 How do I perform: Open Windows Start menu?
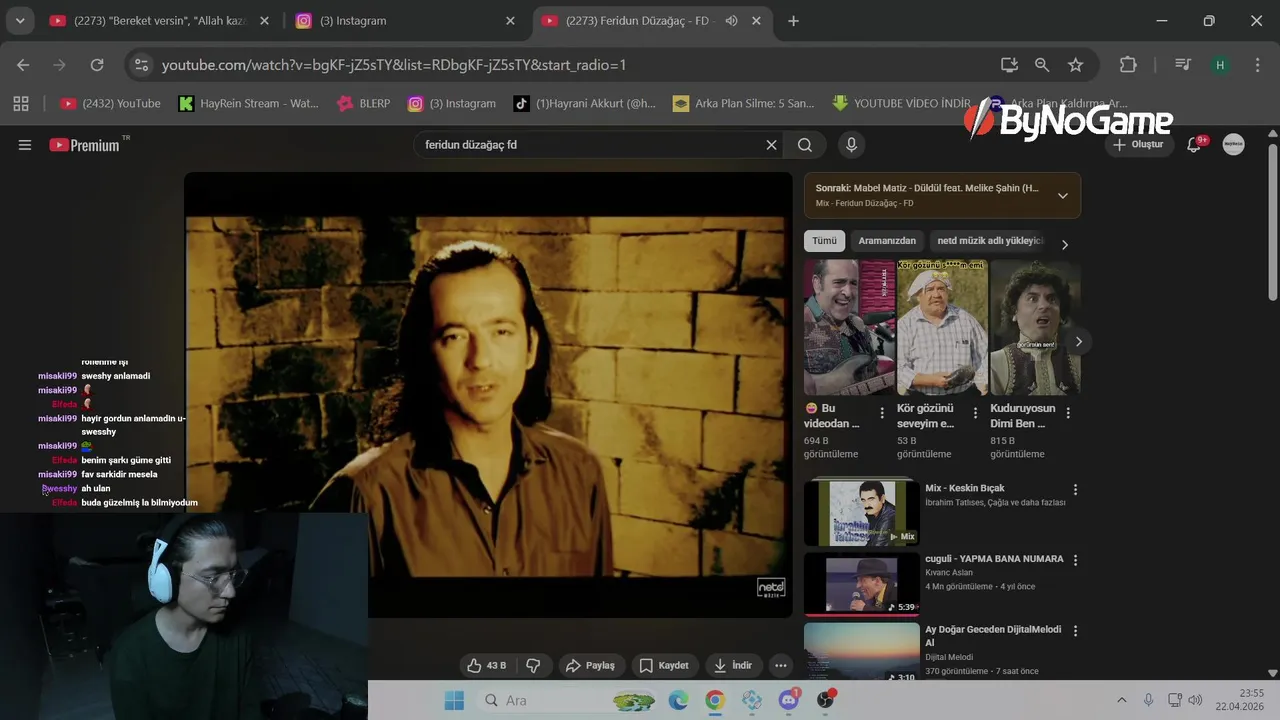coord(454,700)
